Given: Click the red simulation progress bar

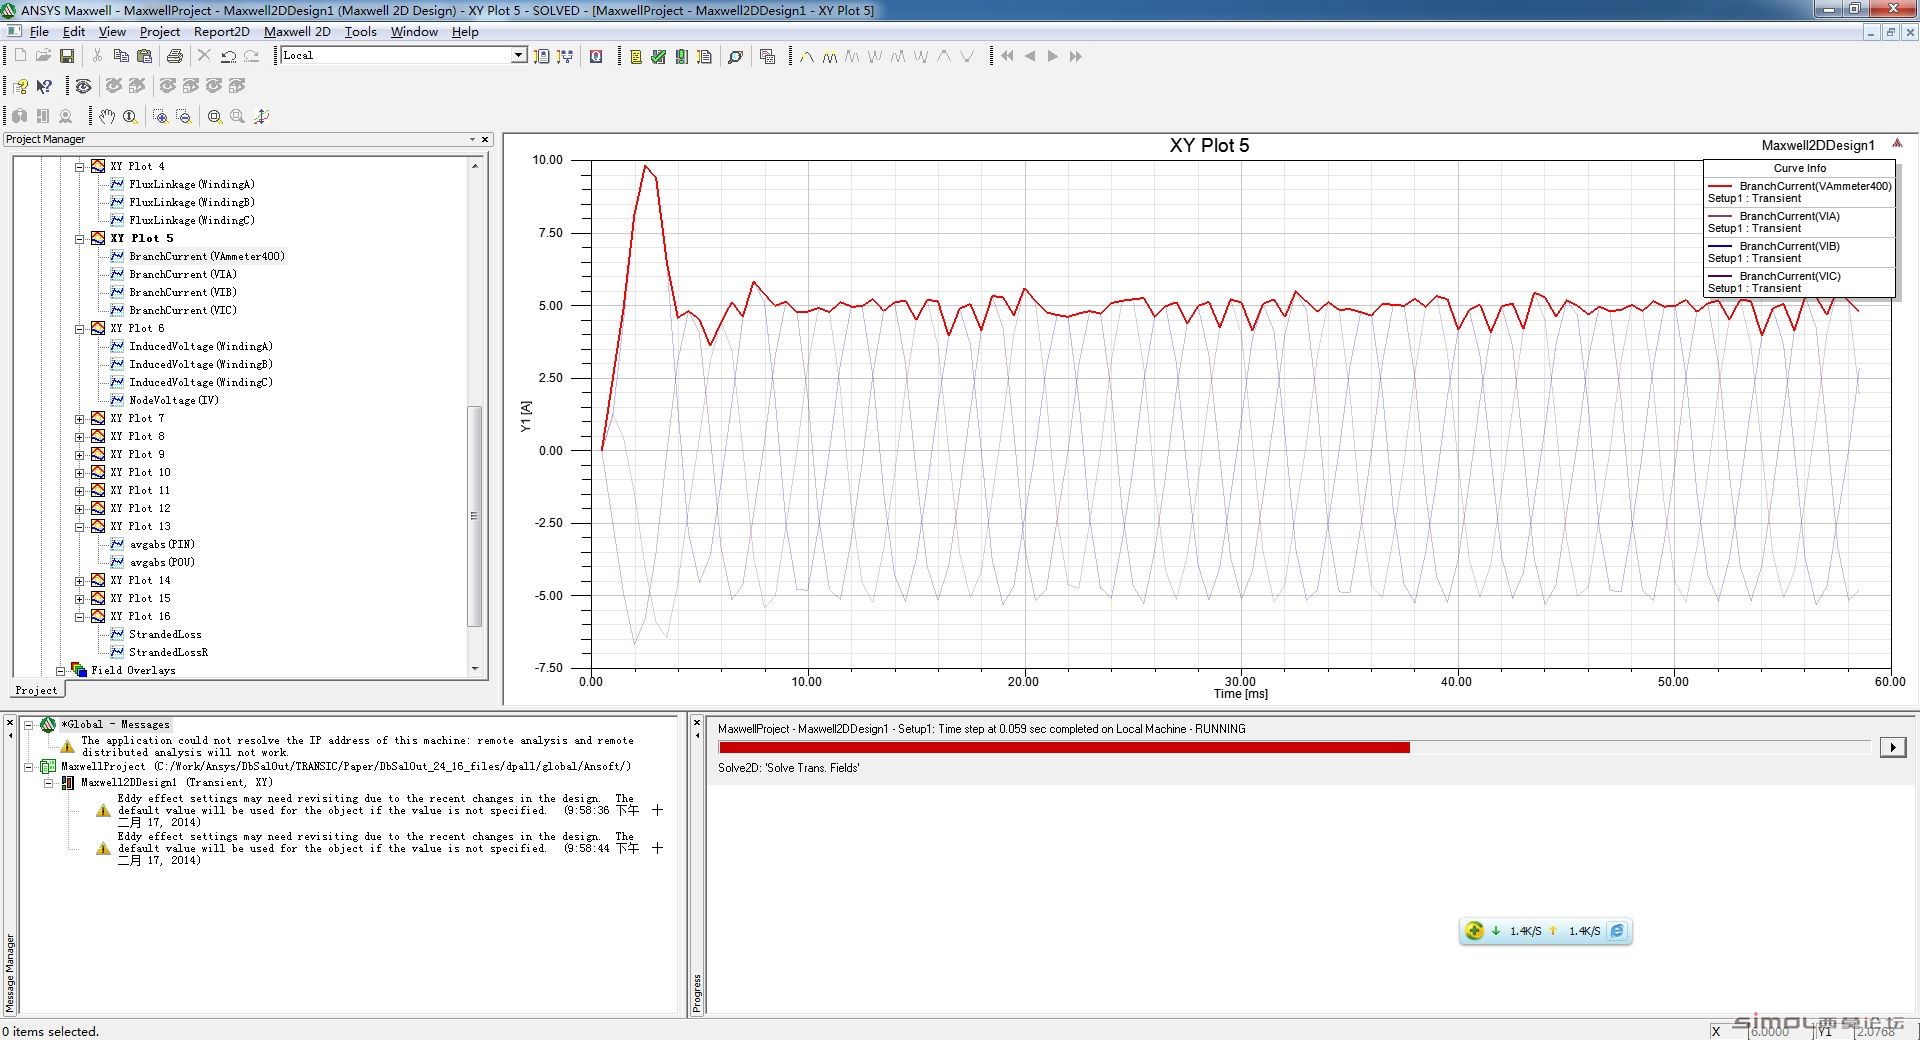Looking at the screenshot, I should click(1064, 748).
